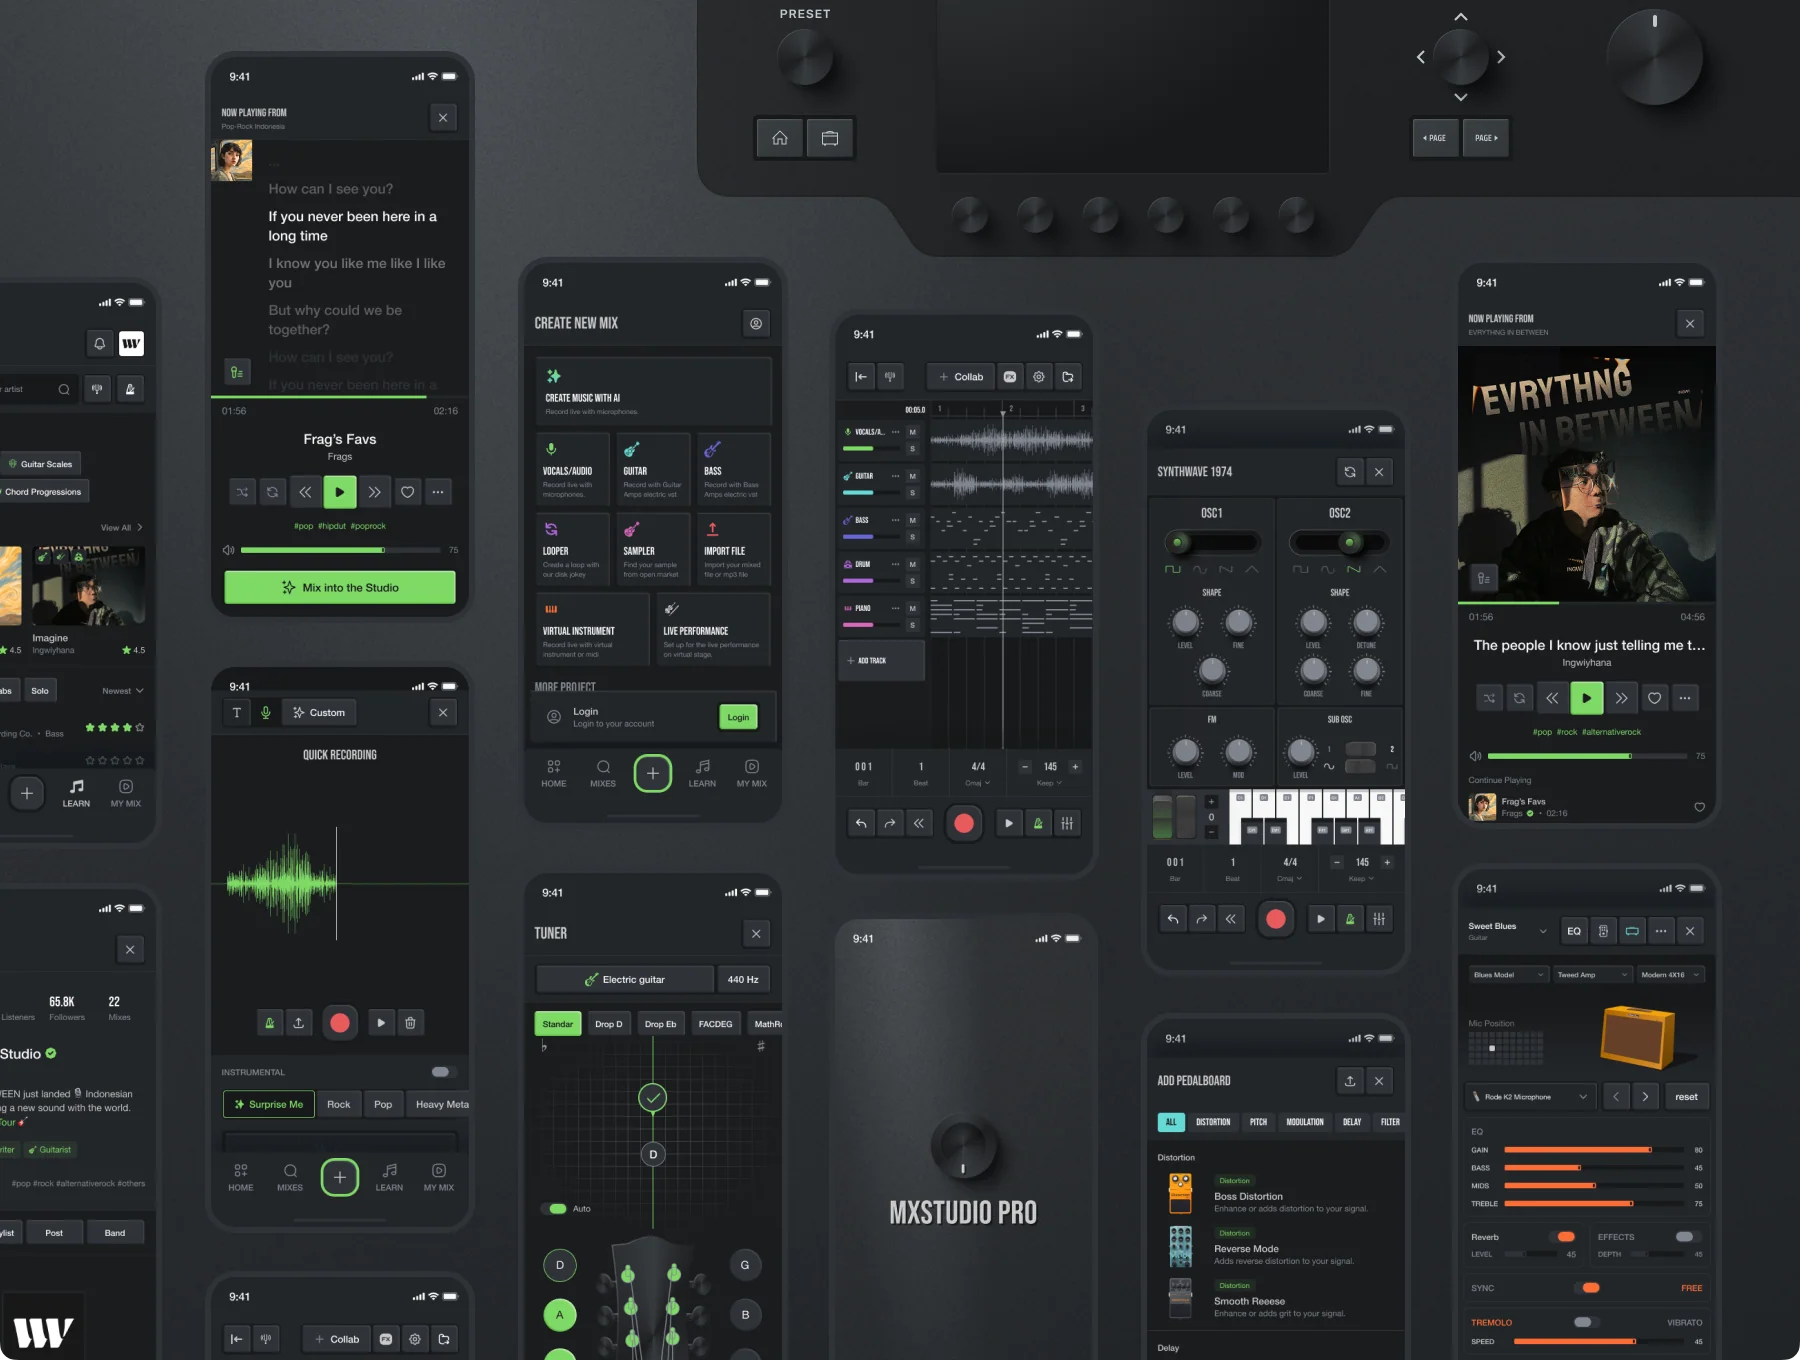Image resolution: width=1800 pixels, height=1360 pixels.
Task: Select the Drop D tuning tab
Action: click(x=608, y=1024)
